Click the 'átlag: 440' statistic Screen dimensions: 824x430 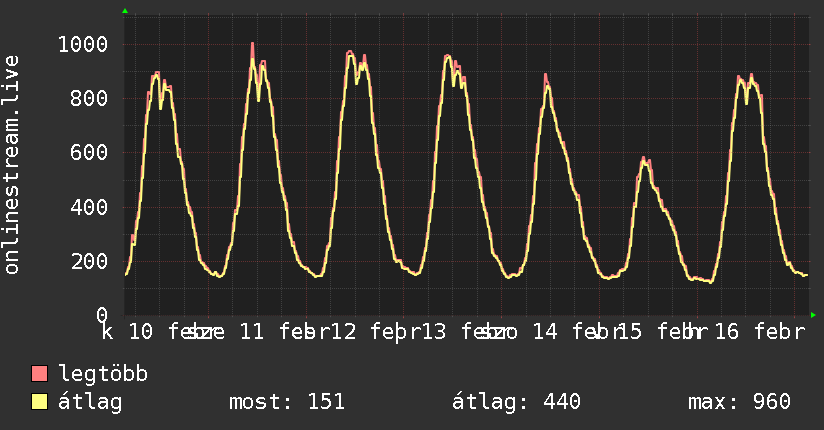click(516, 402)
